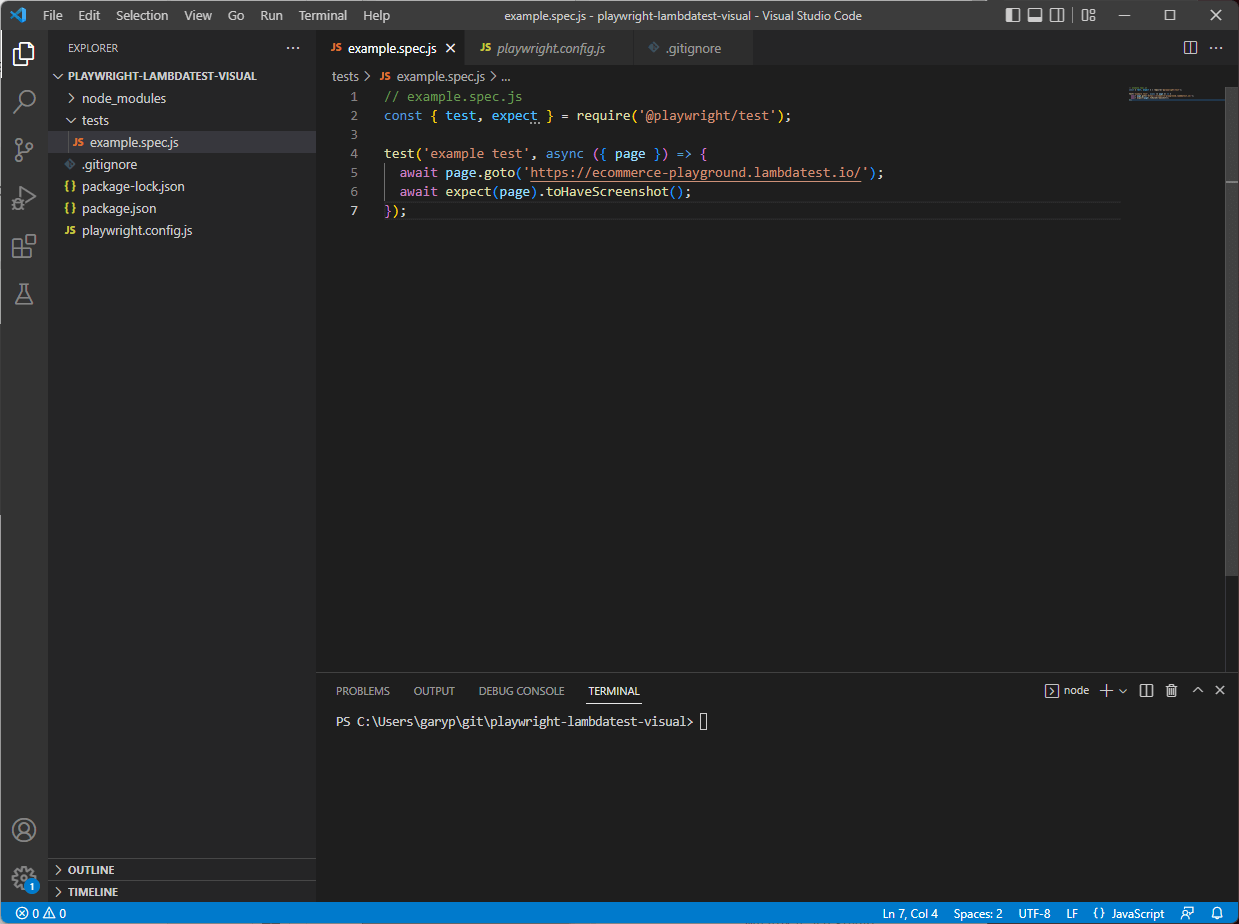Screen dimensions: 1239x924
Task: Toggle the bottom panel visibility
Action: pos(1034,15)
